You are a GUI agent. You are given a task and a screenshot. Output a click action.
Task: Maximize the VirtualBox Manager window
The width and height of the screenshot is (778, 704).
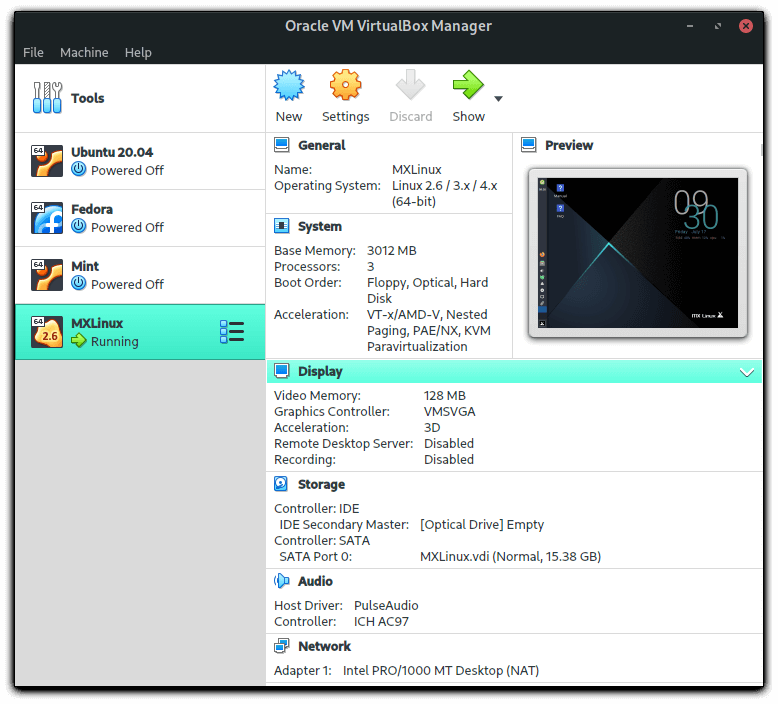coord(718,26)
